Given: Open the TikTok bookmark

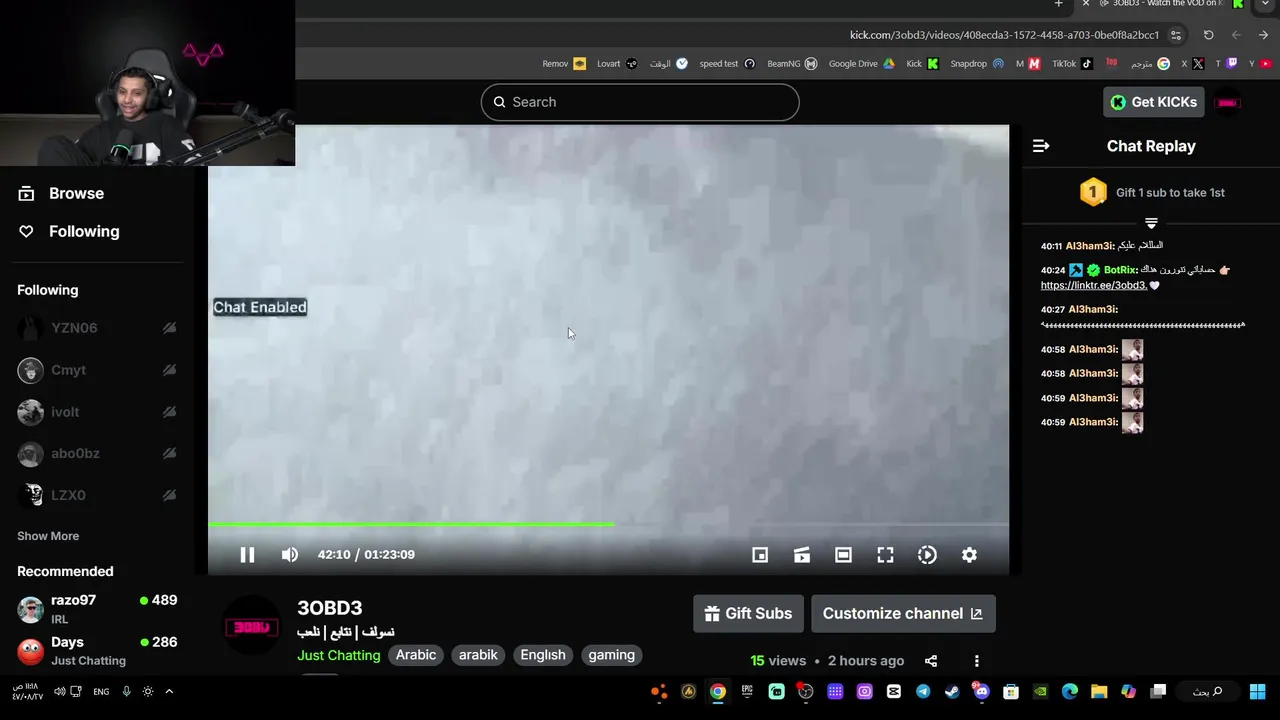Looking at the screenshot, I should 1072,64.
